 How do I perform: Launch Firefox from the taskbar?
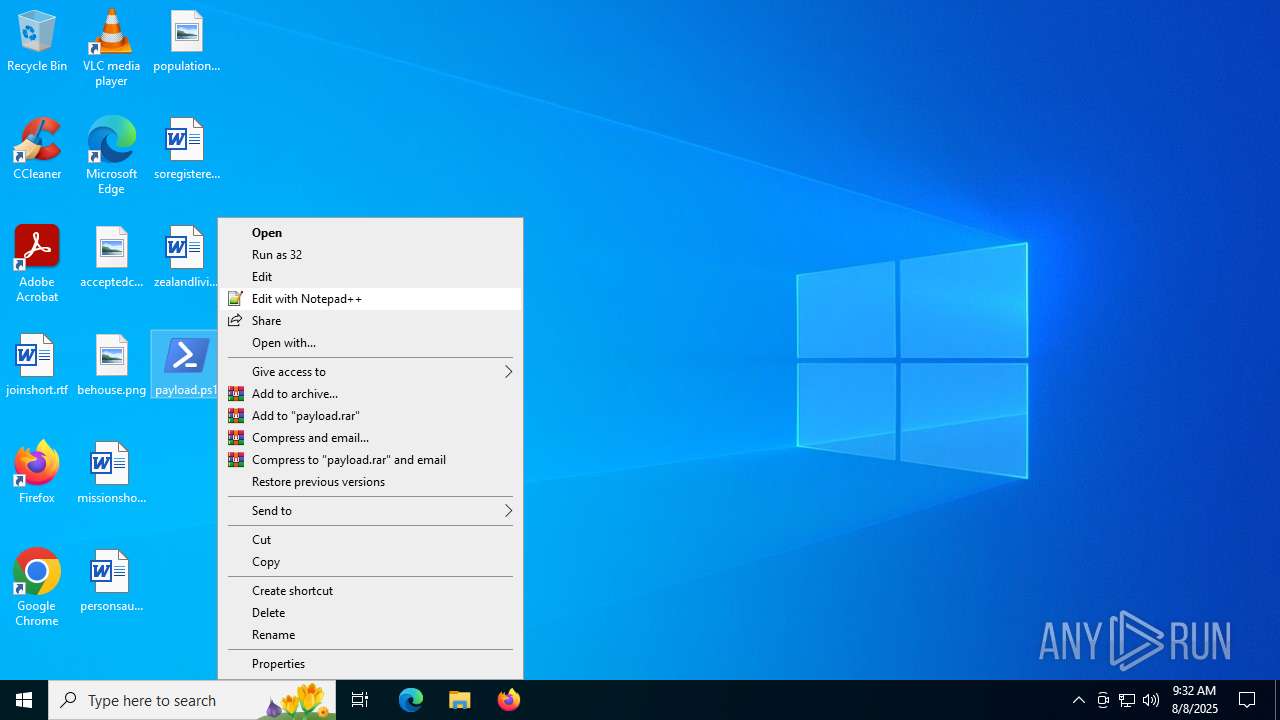point(509,700)
